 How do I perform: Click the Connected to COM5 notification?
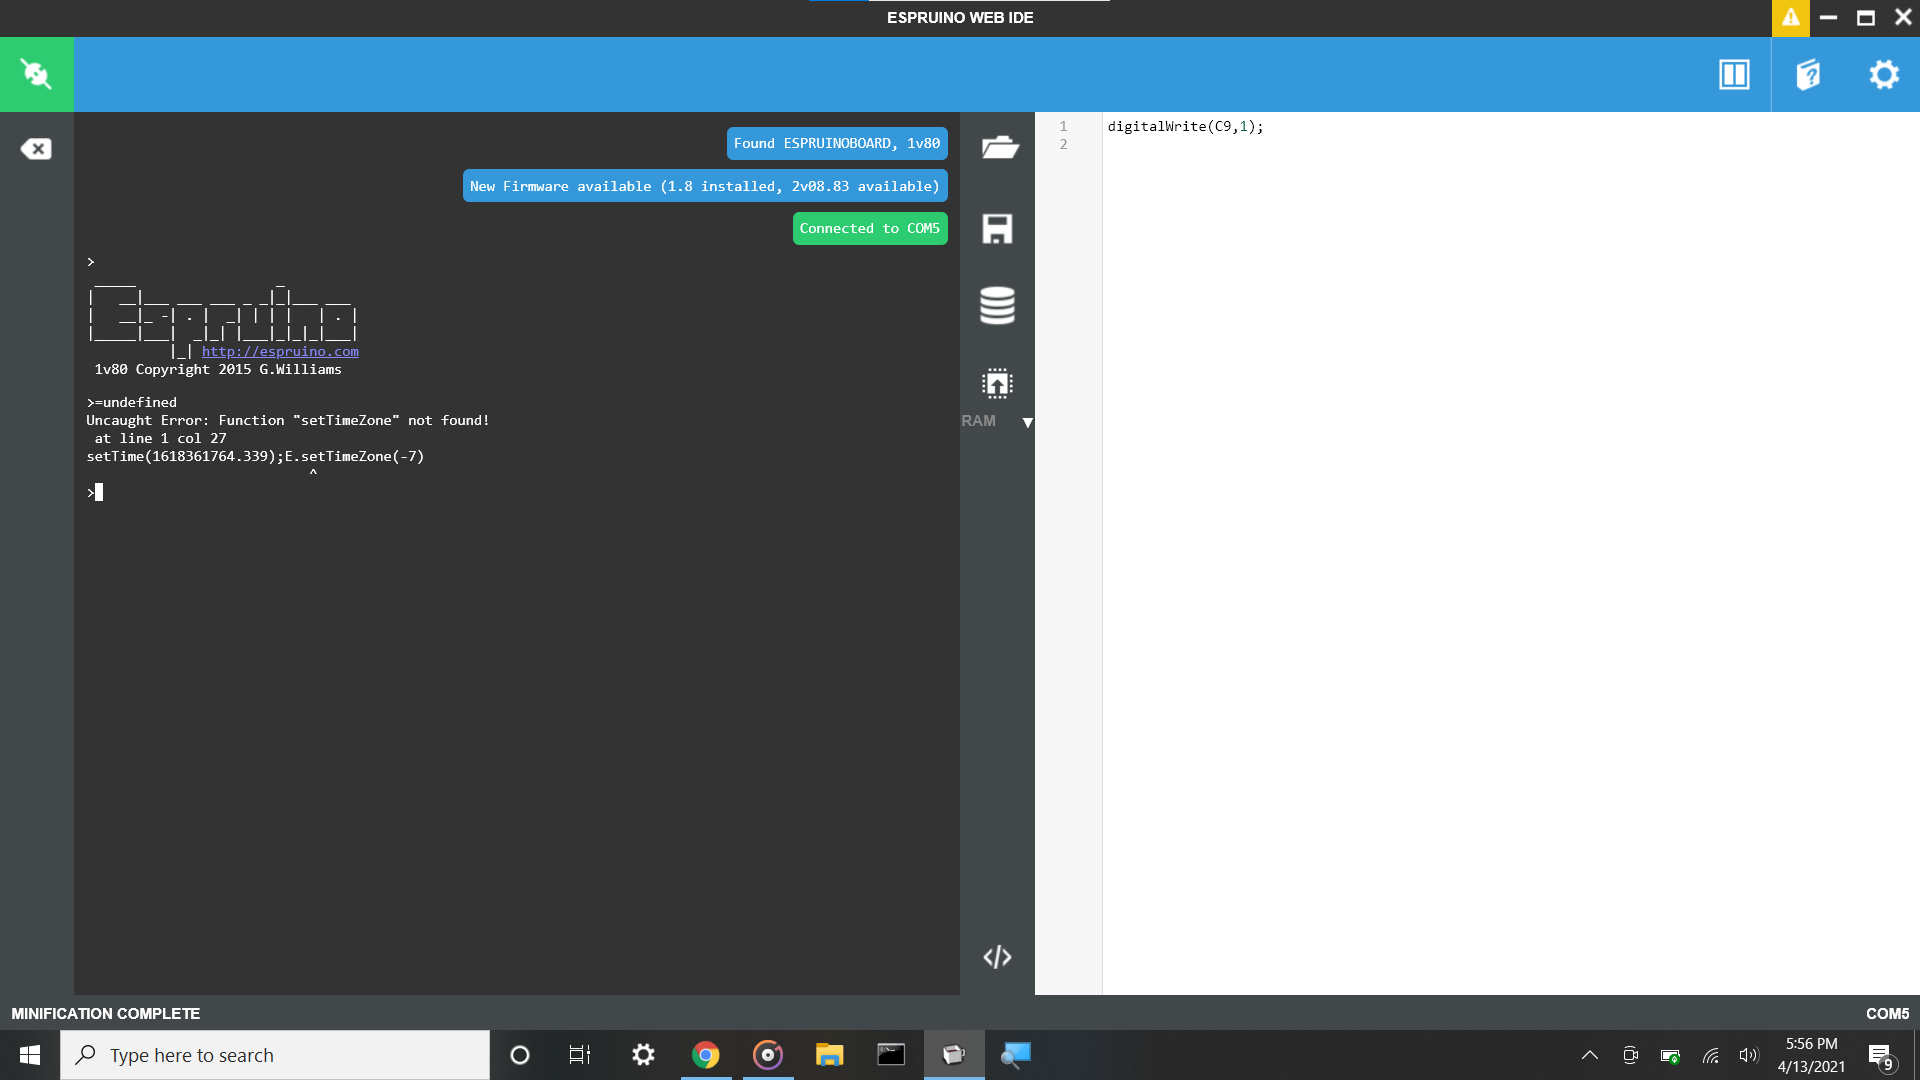click(870, 228)
